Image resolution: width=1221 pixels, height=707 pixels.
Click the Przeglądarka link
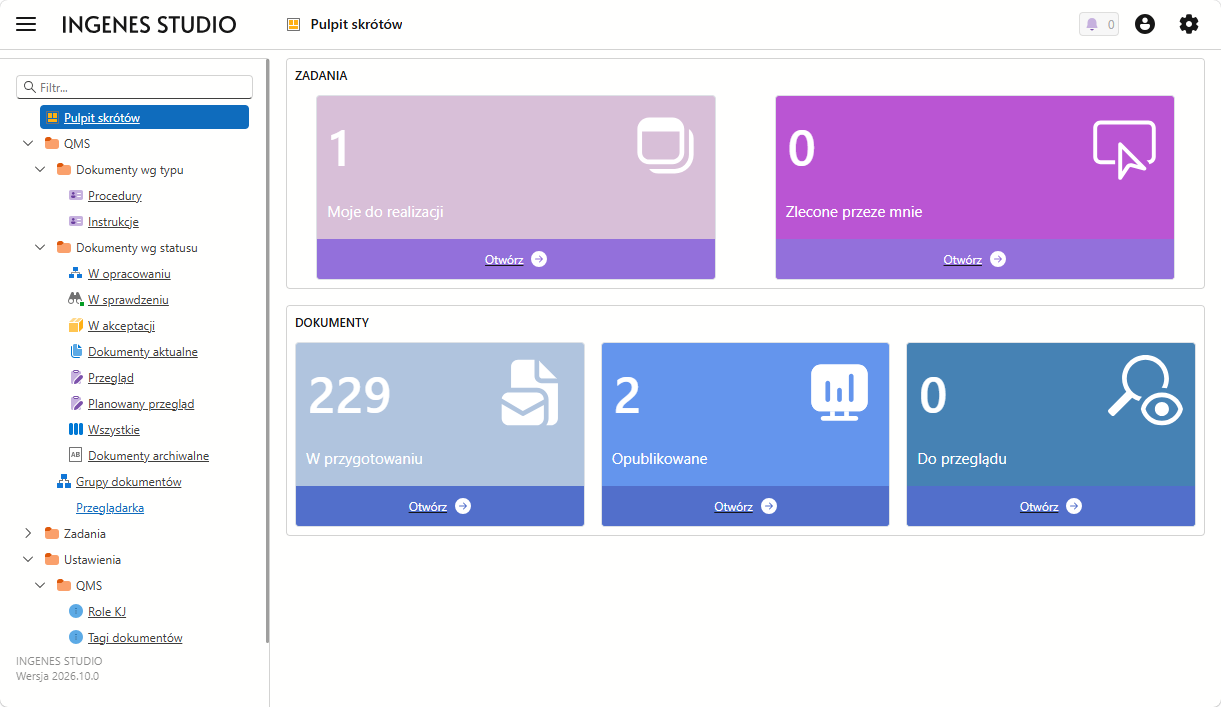(x=110, y=508)
